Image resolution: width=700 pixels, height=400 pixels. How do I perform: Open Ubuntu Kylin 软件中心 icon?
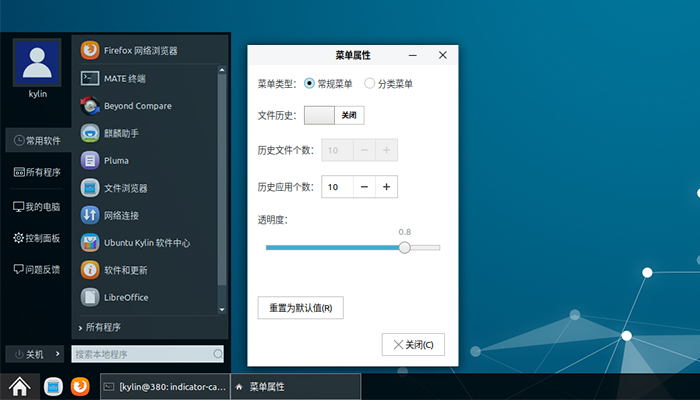click(90, 242)
